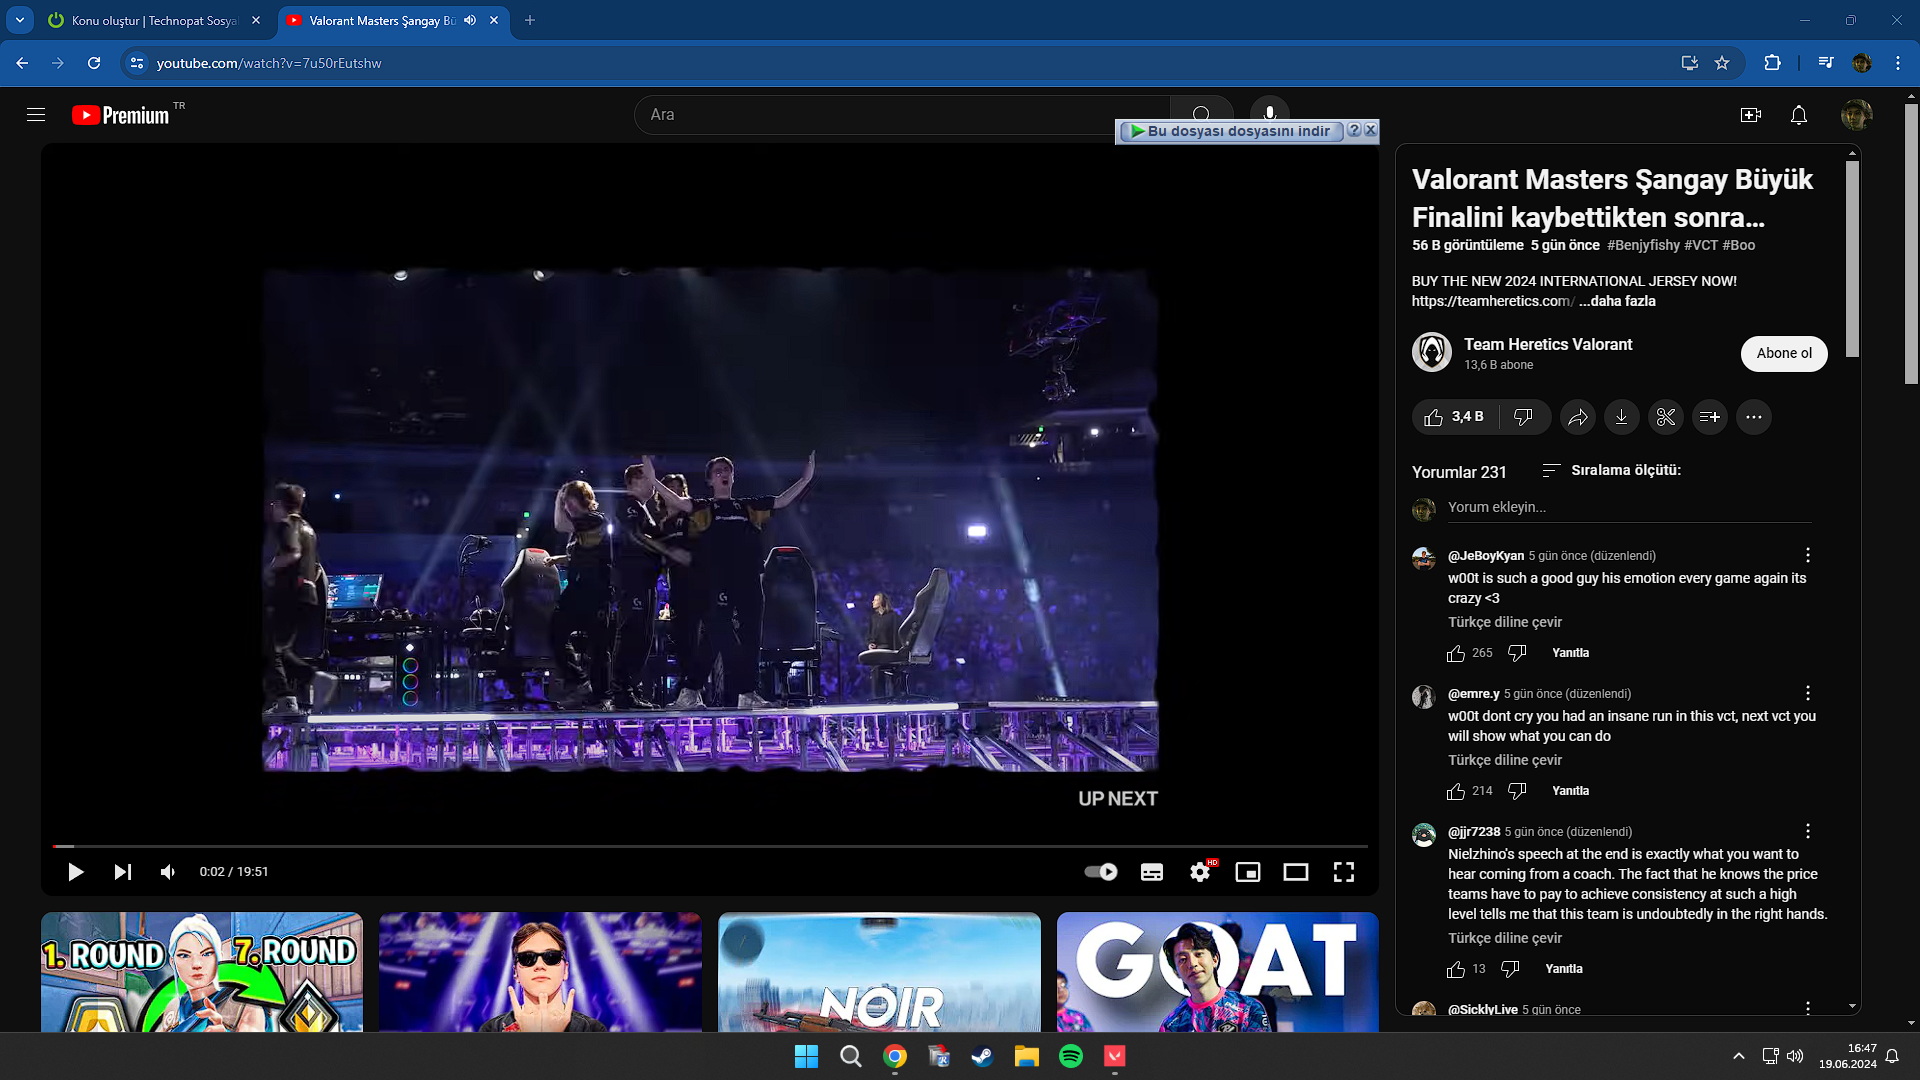Download the video with the download icon
1920x1080 pixels.
coord(1621,417)
